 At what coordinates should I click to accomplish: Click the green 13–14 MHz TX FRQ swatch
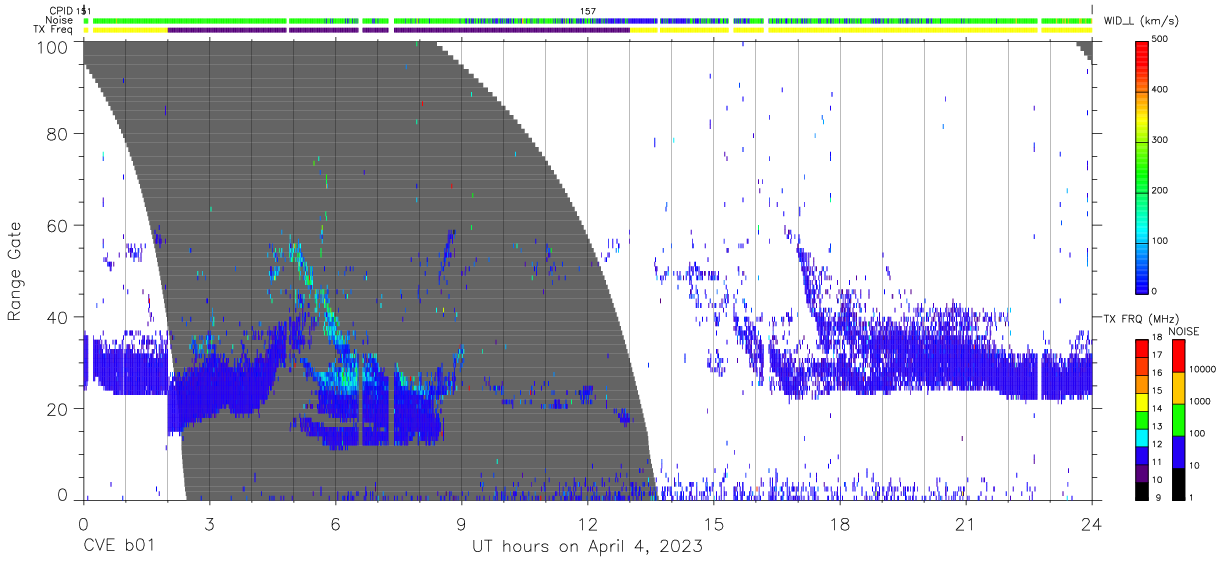1141,419
